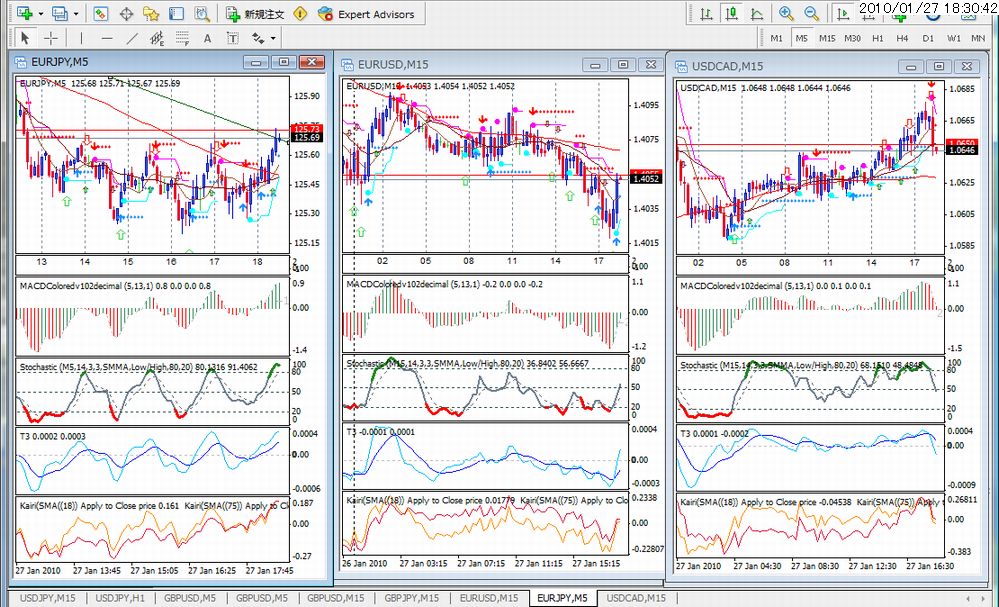The height and width of the screenshot is (607, 999).
Task: Click the 1.4052 price label in EURUSD chart
Action: (x=646, y=179)
